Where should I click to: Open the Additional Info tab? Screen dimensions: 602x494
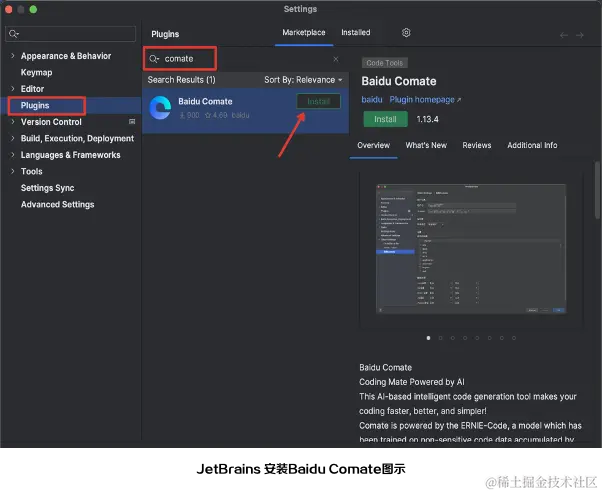(532, 145)
